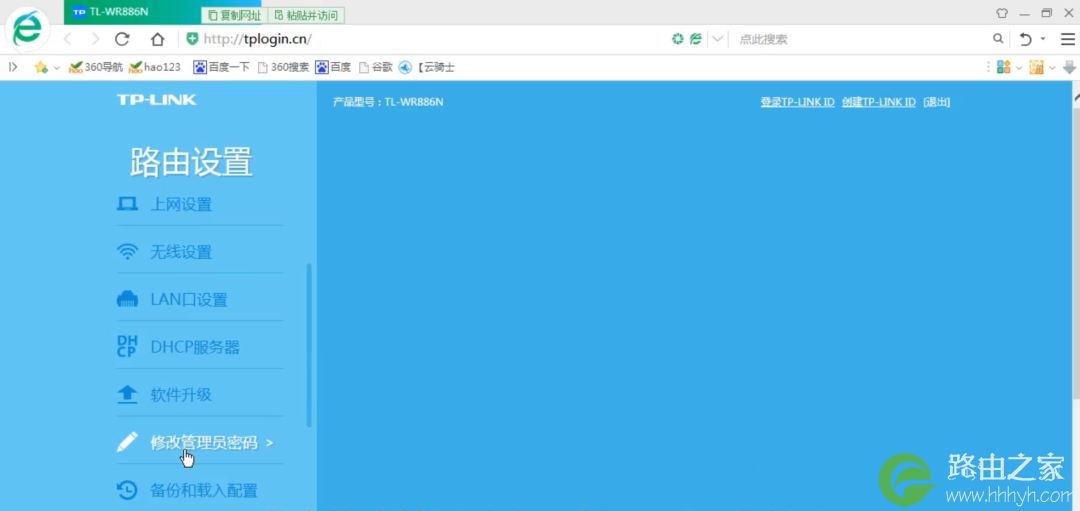The width and height of the screenshot is (1080, 511).
Task: Click the page vertical scrollbar thumb
Action: coord(1076,251)
